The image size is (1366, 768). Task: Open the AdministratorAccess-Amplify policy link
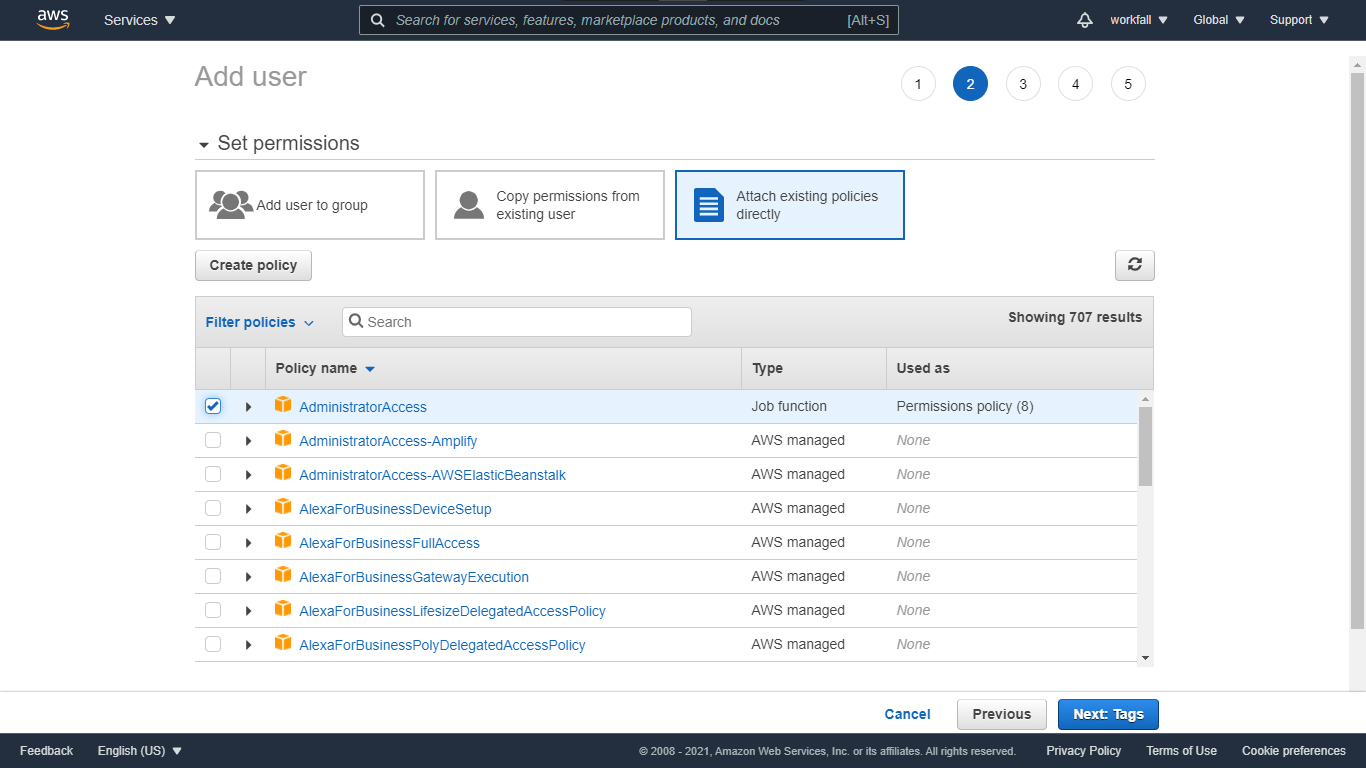point(388,441)
